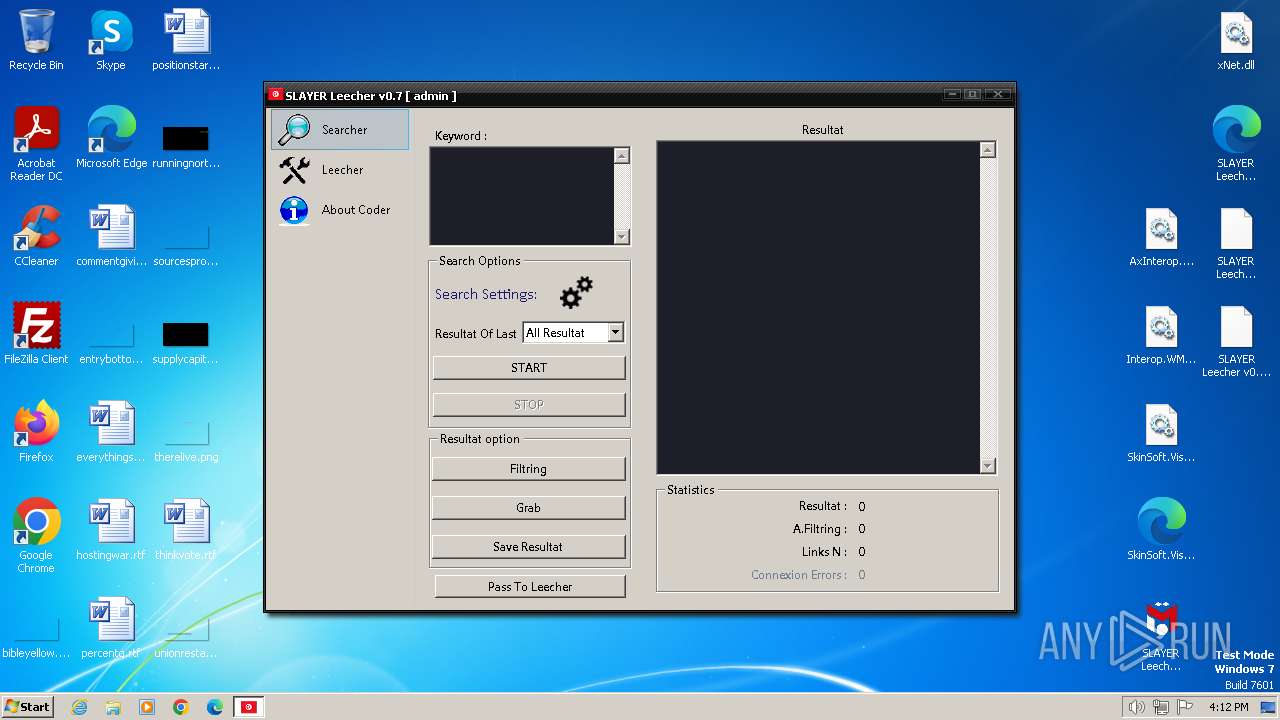Select the Recycle Bin desktop icon
1280x720 pixels.
(36, 40)
